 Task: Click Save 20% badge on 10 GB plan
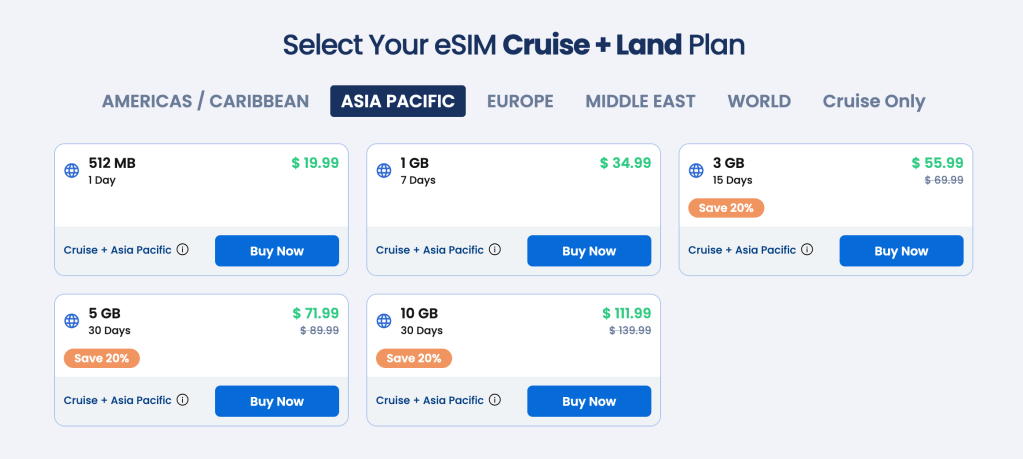click(x=414, y=358)
